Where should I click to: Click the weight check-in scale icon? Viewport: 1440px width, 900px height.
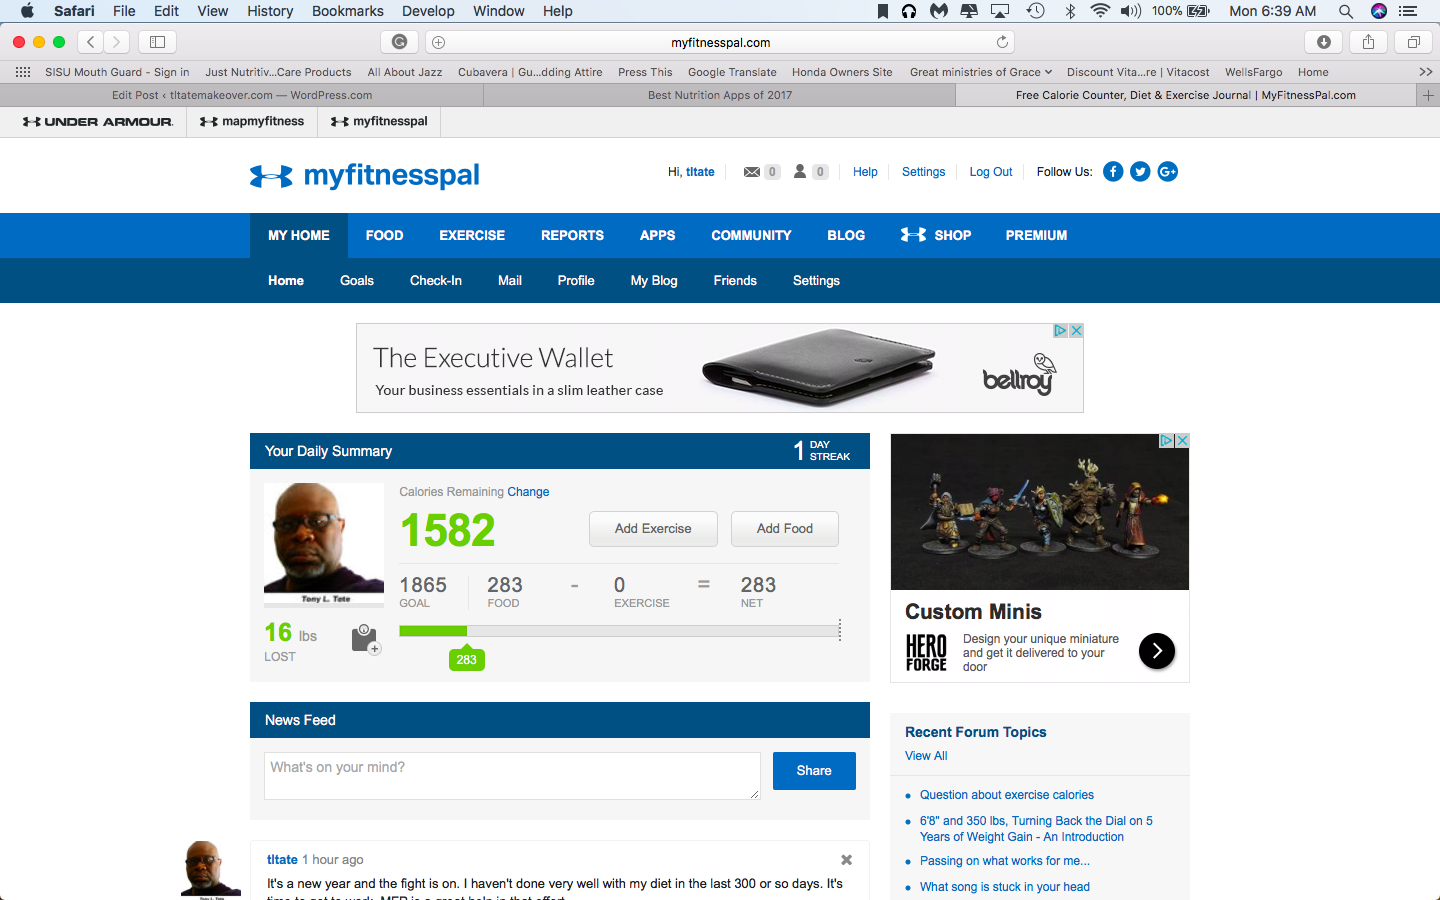click(x=365, y=639)
